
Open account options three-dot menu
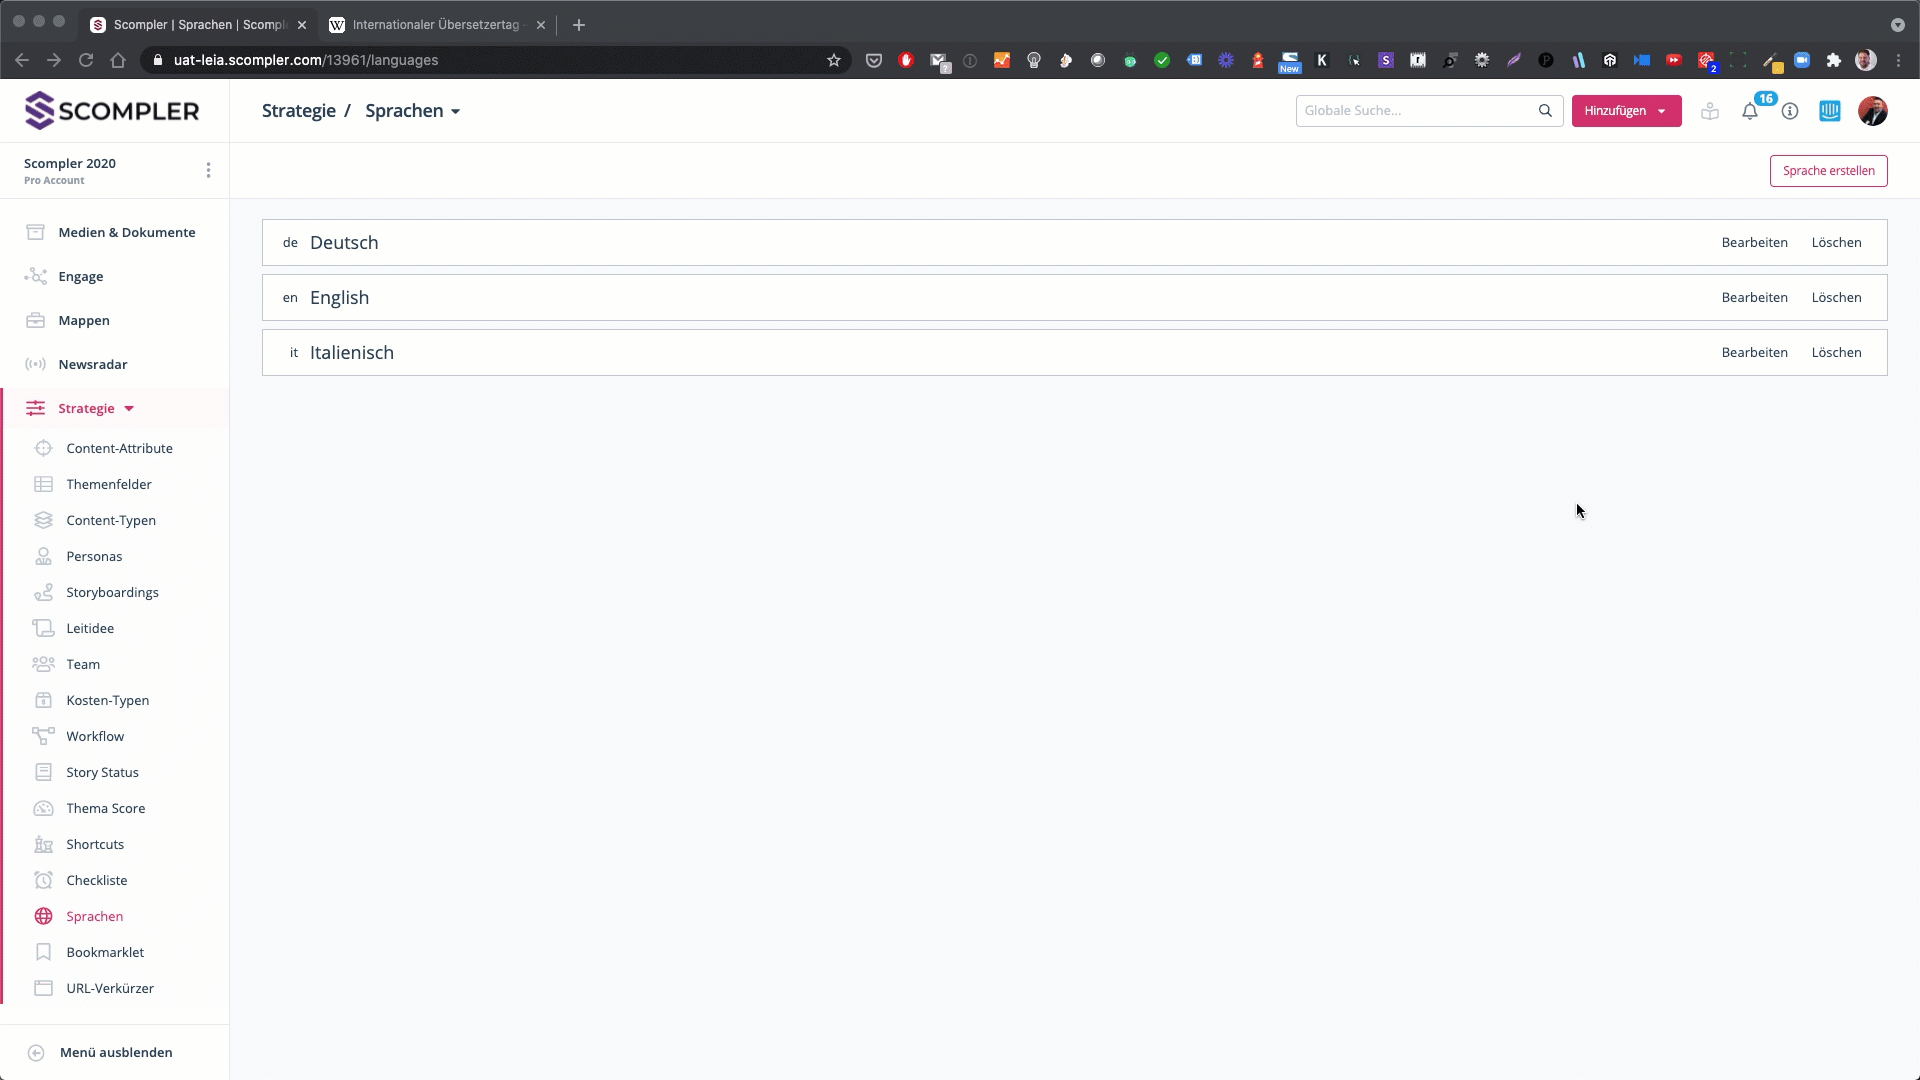pyautogui.click(x=208, y=170)
